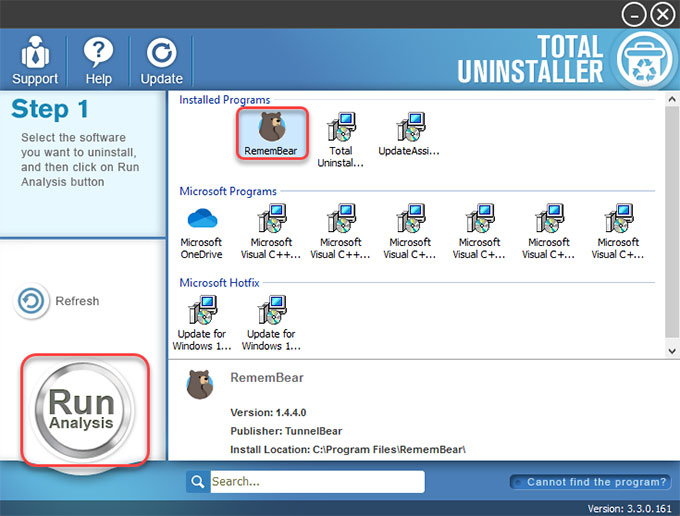Open the Help page
This screenshot has height=516, width=680.
click(x=98, y=60)
